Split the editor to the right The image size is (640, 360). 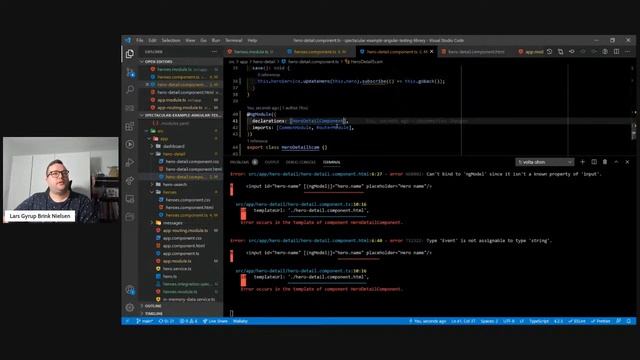(x=616, y=52)
